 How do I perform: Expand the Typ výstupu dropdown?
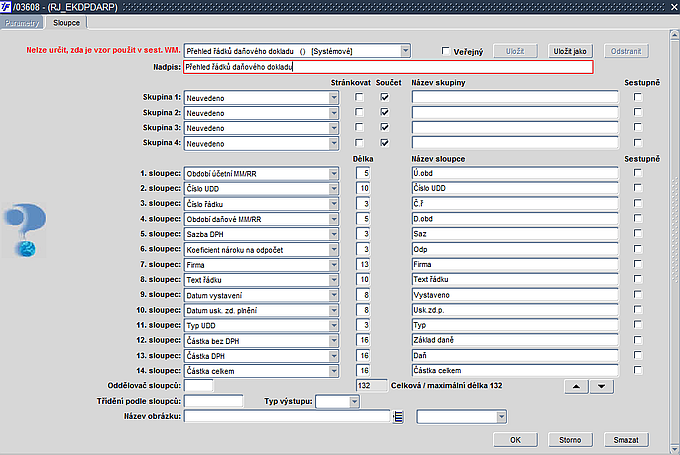click(352, 401)
